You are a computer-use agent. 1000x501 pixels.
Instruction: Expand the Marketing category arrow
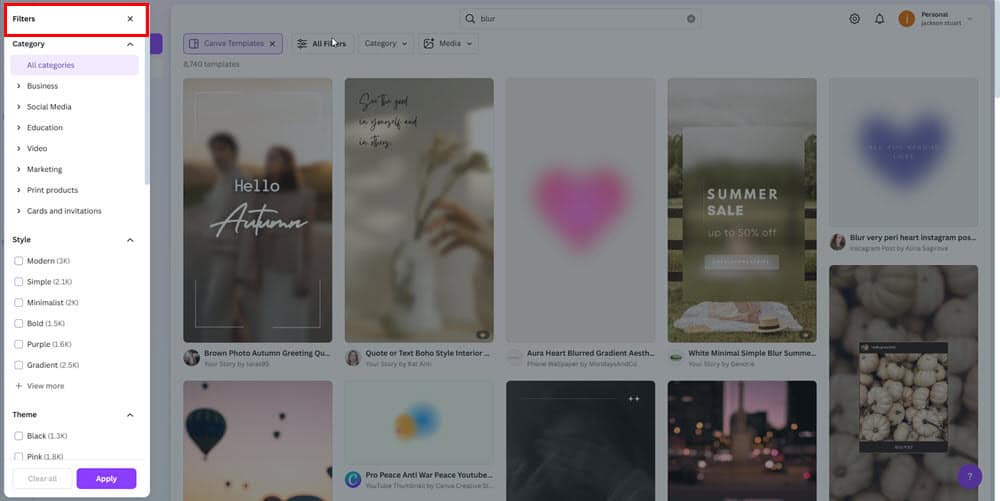point(18,169)
